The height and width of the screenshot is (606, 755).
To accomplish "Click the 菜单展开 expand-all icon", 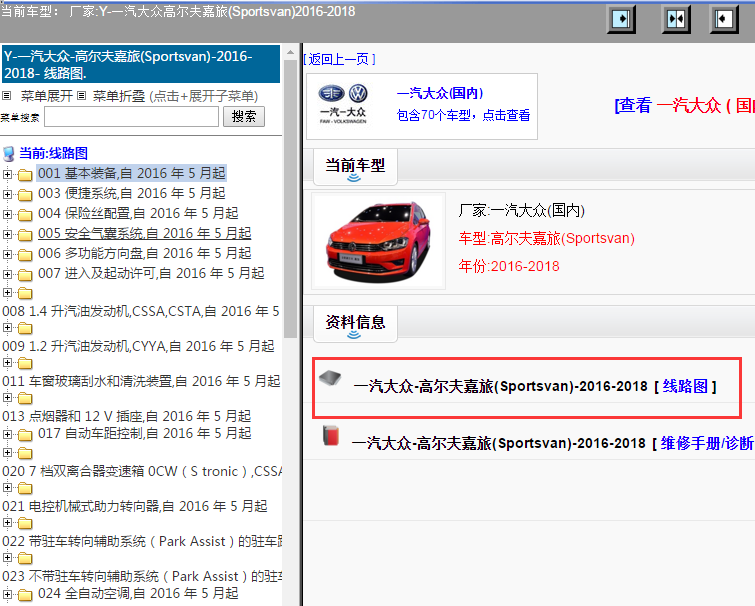I will pos(7,96).
